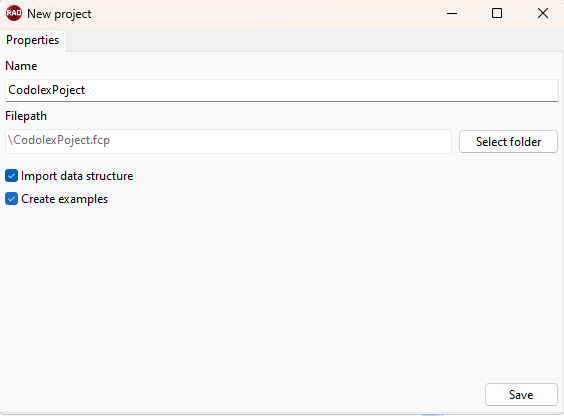This screenshot has height=416, width=564.
Task: Uncheck the Import data structure checkbox
Action: coord(12,176)
